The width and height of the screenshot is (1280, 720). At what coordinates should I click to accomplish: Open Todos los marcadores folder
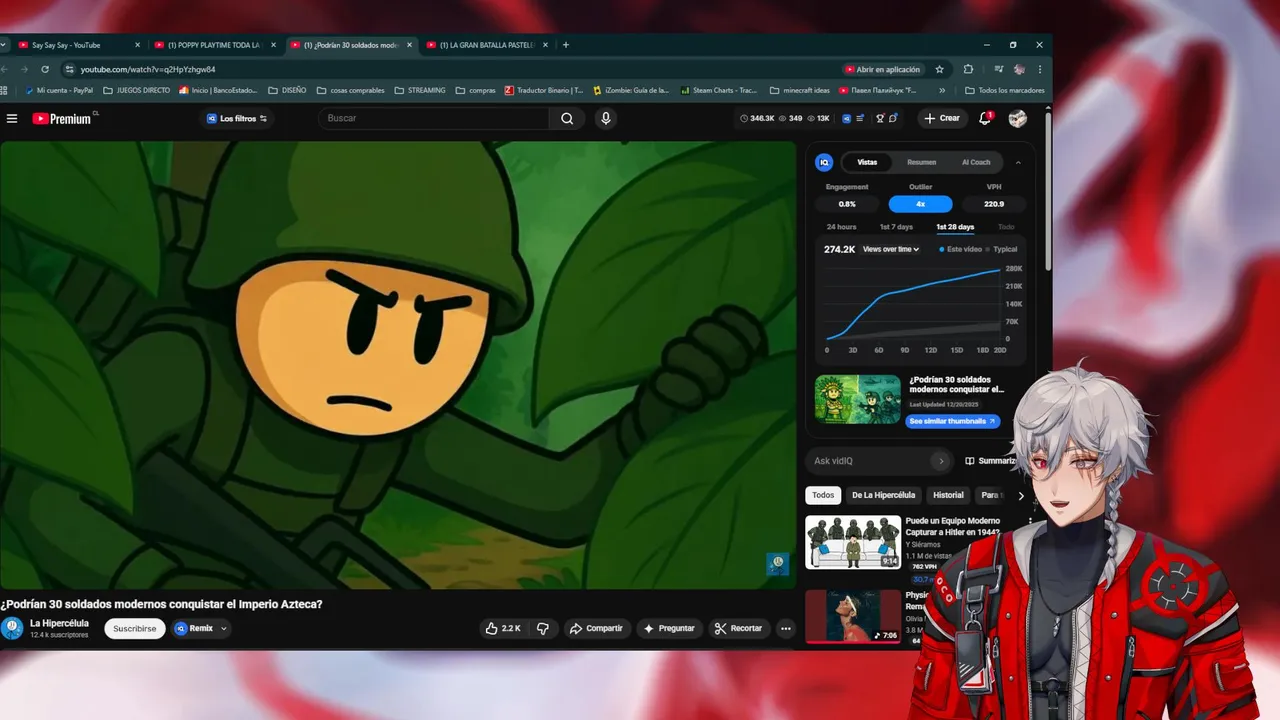pos(1005,90)
